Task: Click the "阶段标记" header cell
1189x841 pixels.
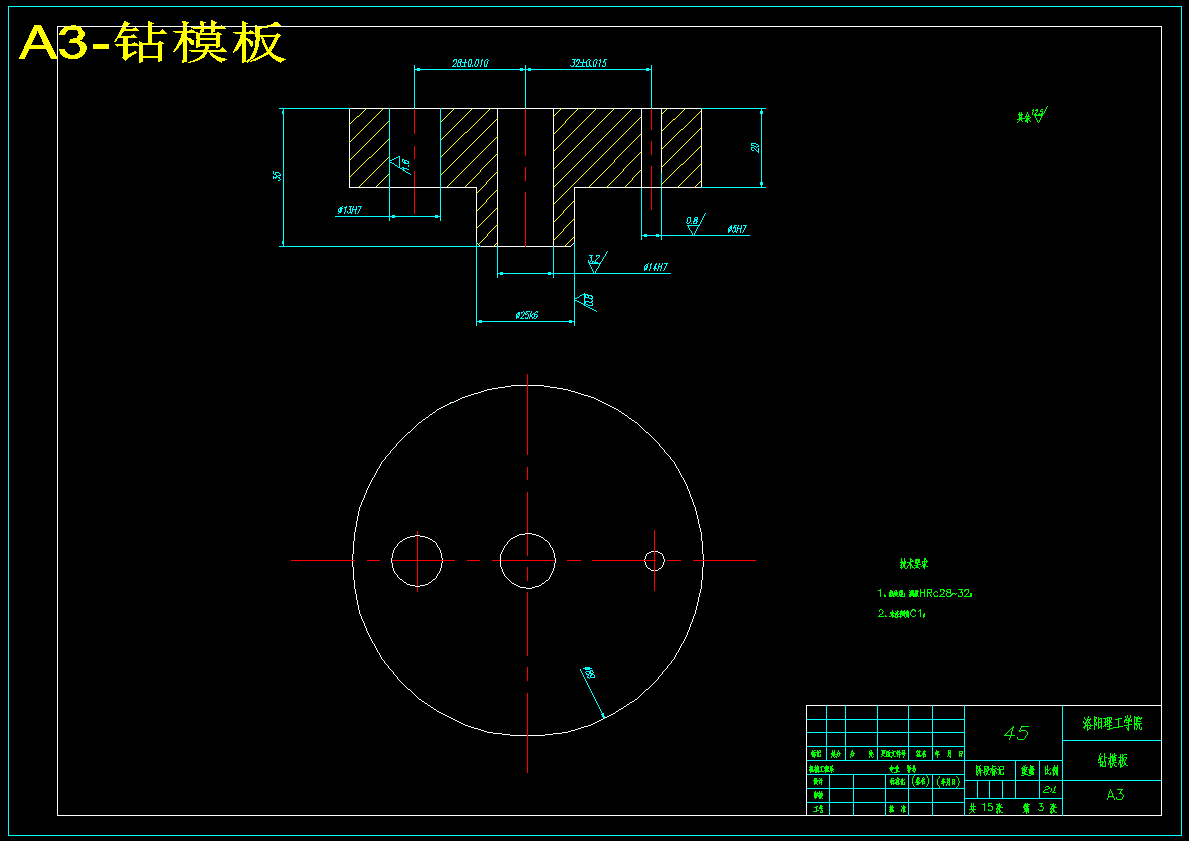Action: (990, 770)
